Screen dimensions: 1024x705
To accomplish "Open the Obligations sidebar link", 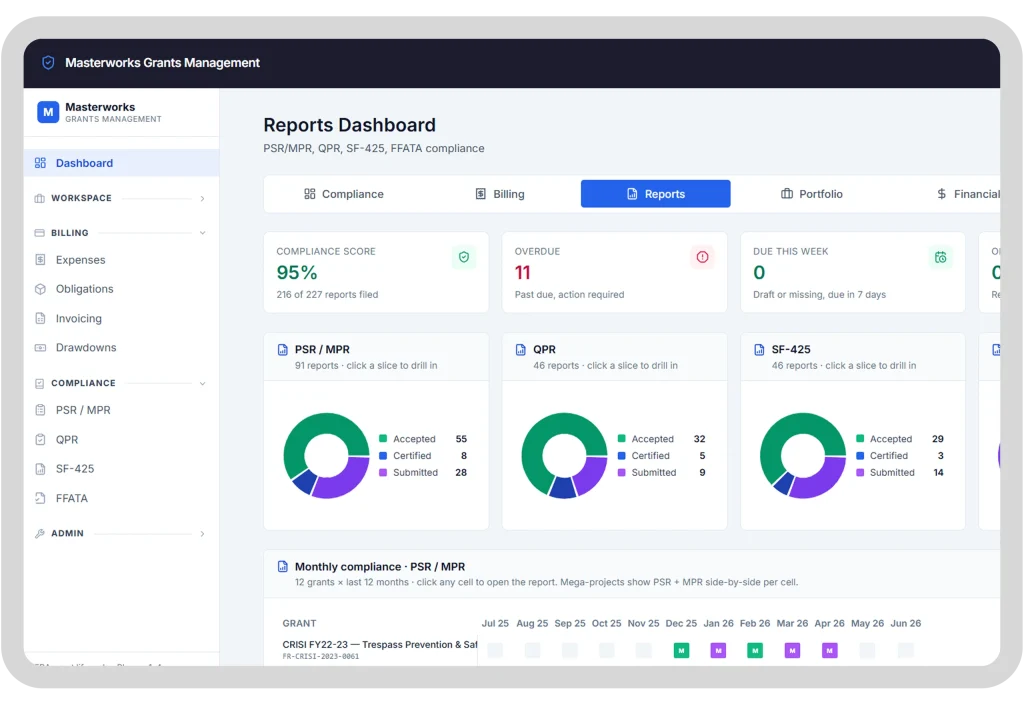I will point(84,289).
